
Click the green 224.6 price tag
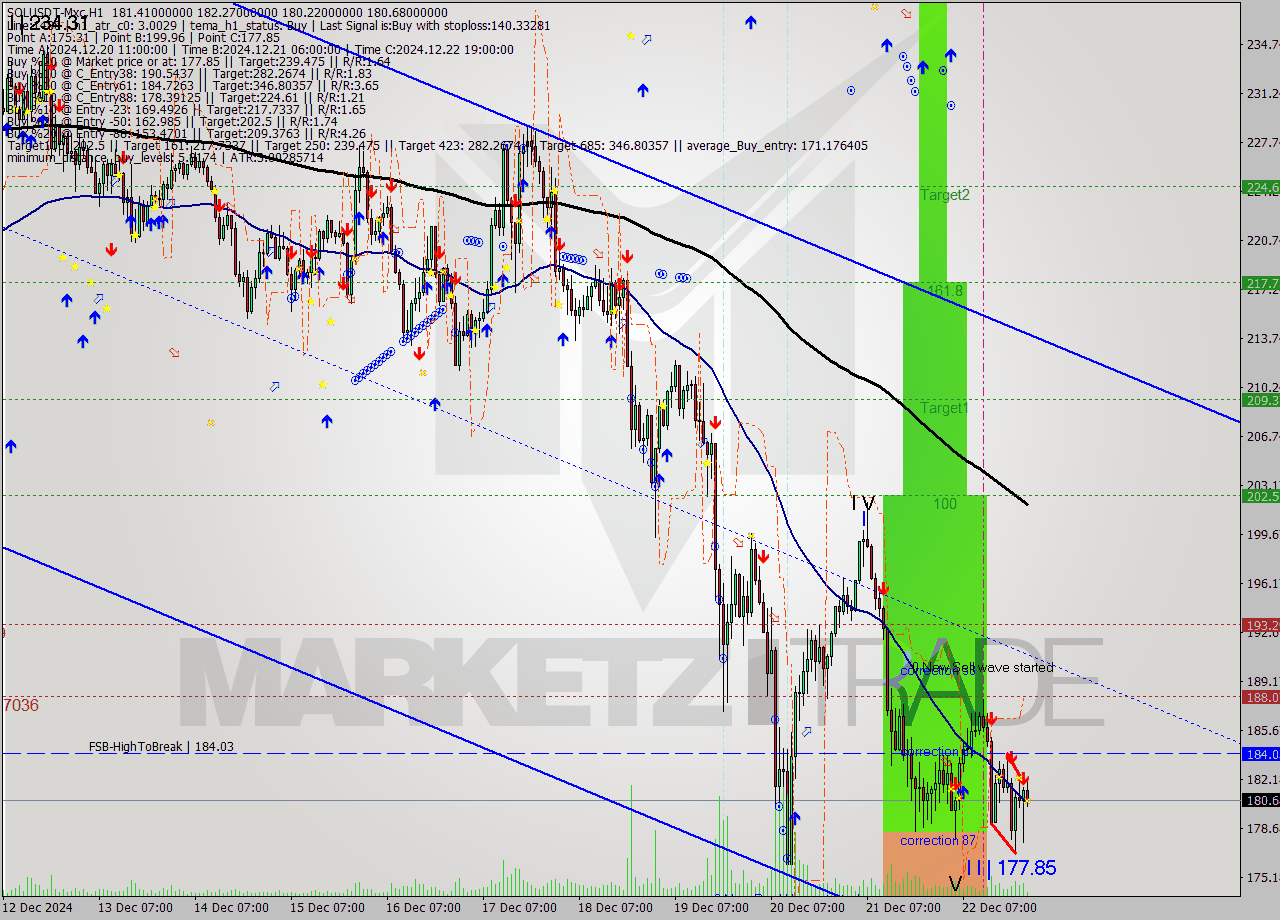click(x=1260, y=187)
